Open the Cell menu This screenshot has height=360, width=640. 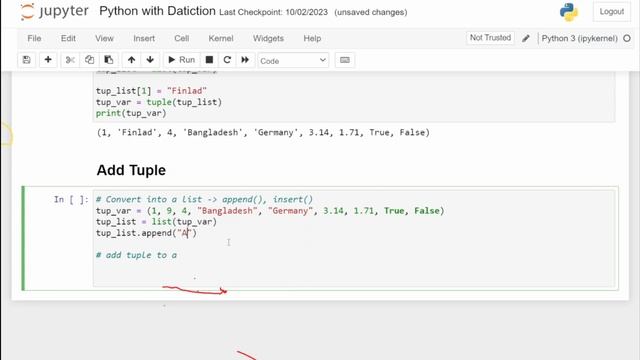pyautogui.click(x=181, y=38)
